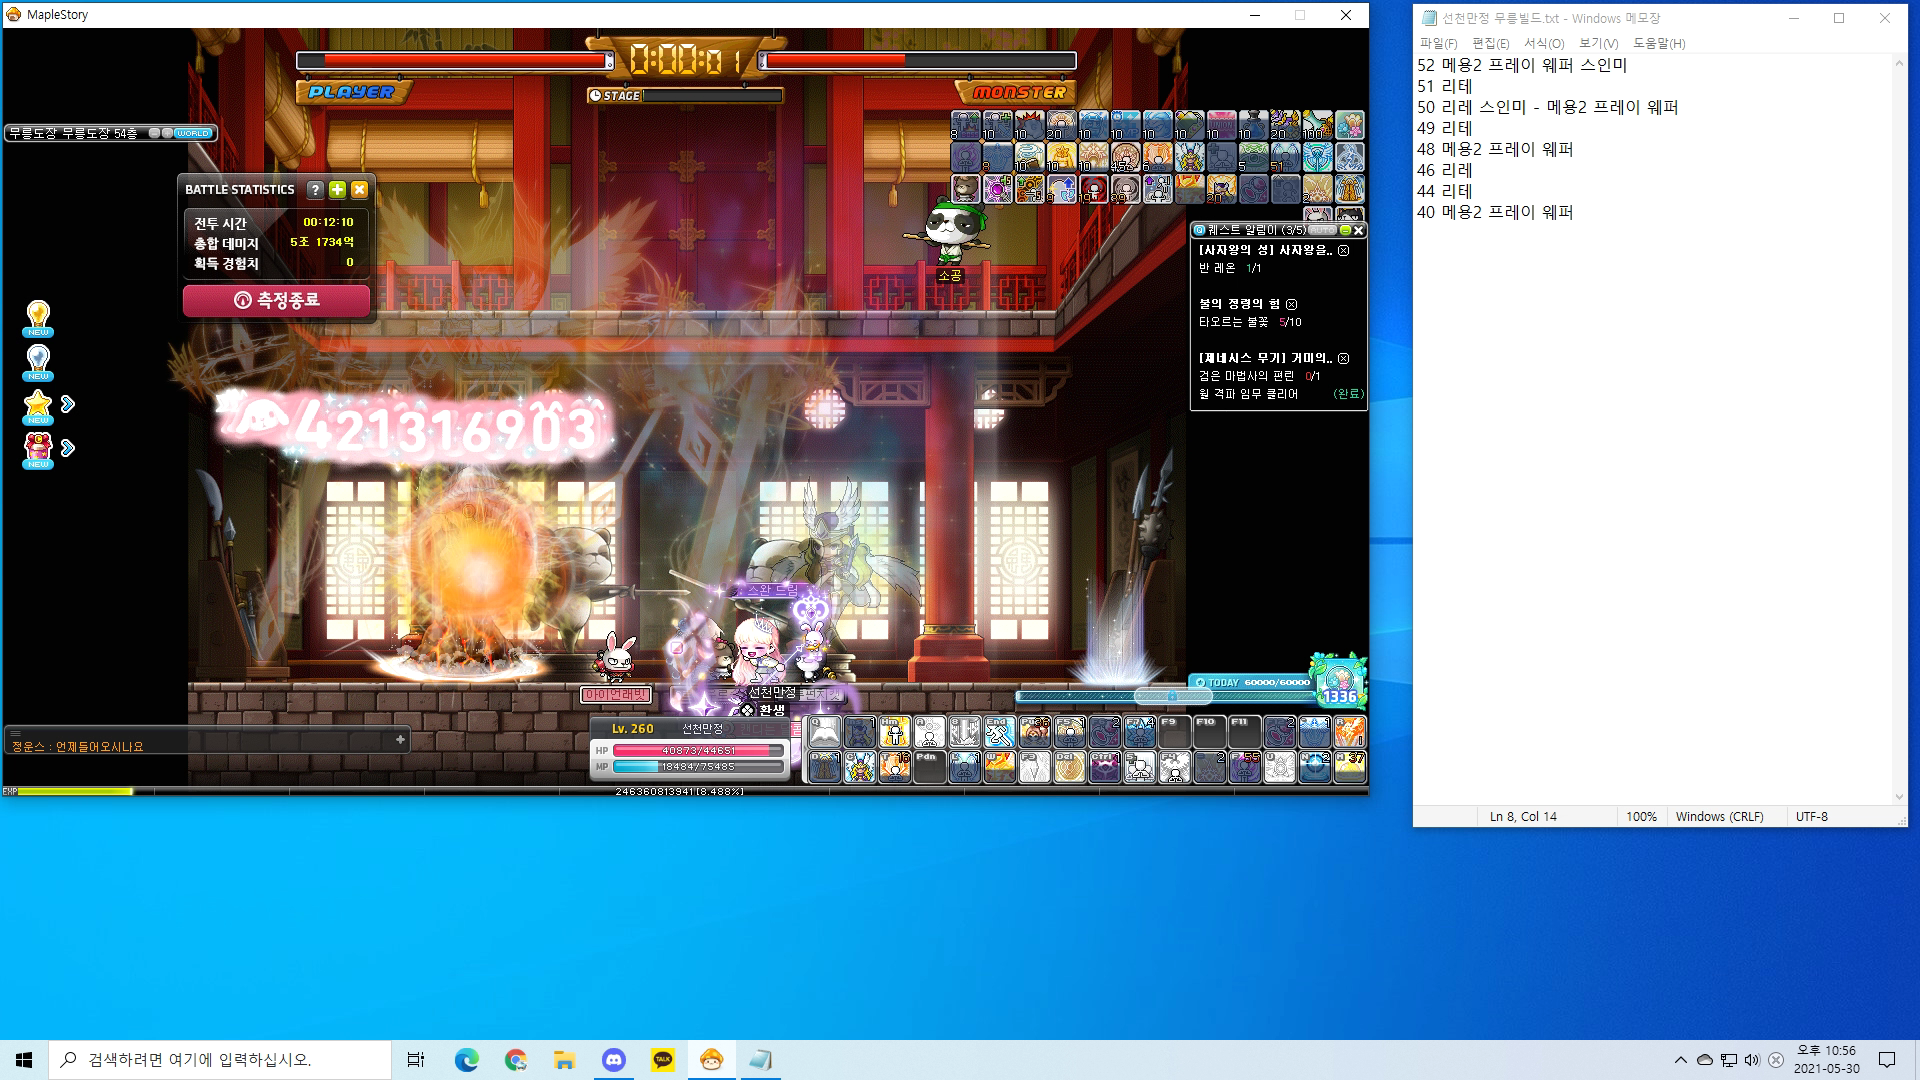This screenshot has width=1920, height=1080.
Task: Click the Ctrl key skill slot
Action: pos(1105,767)
